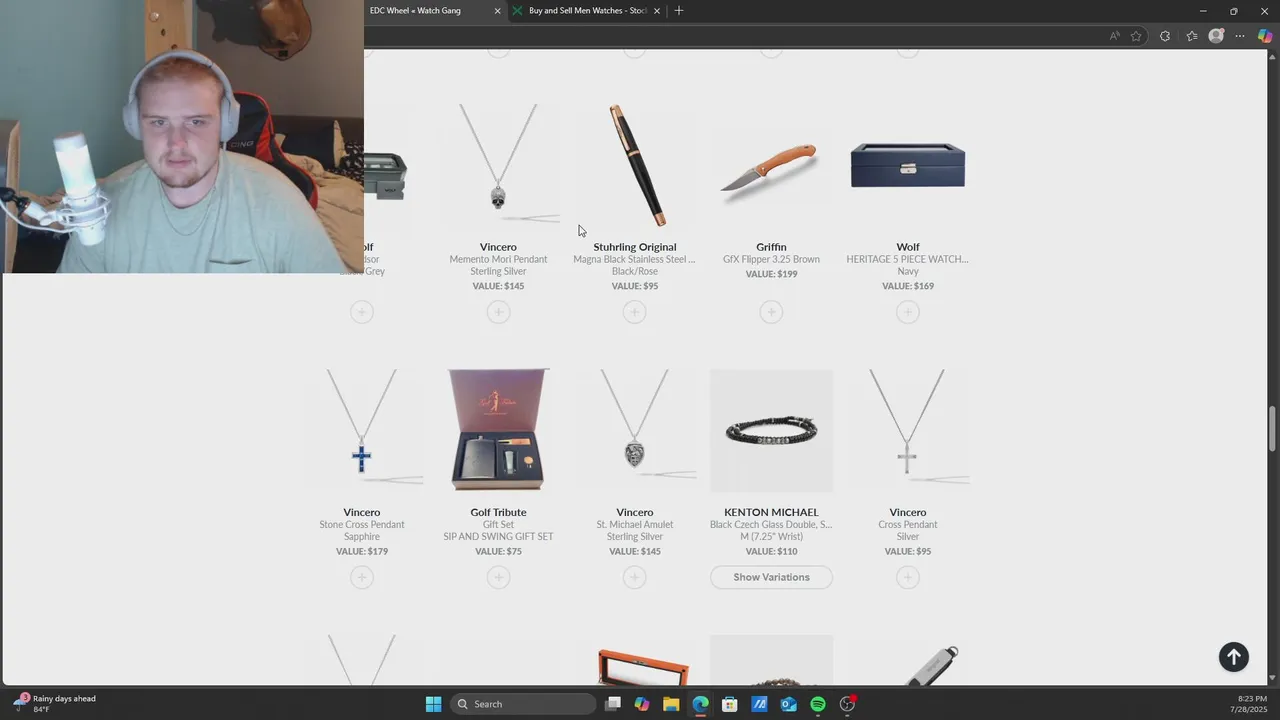The width and height of the screenshot is (1280, 720).
Task: Open browser Extensions puzzle icon
Action: pyautogui.click(x=1165, y=36)
